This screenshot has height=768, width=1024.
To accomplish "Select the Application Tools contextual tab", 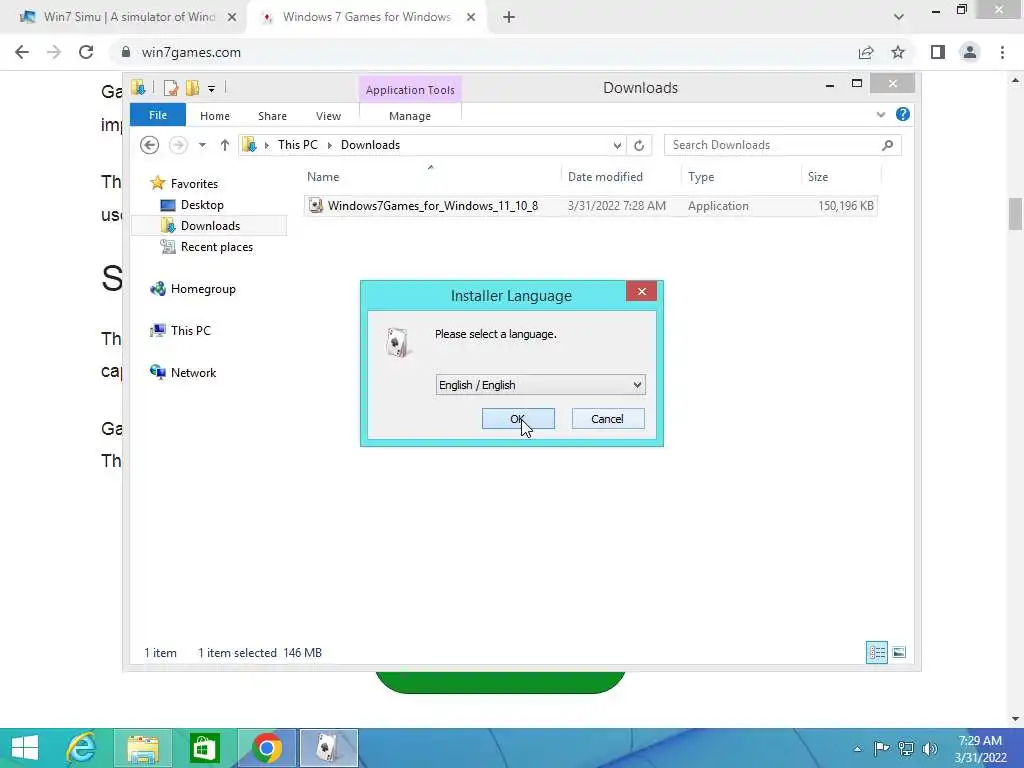I will [410, 90].
